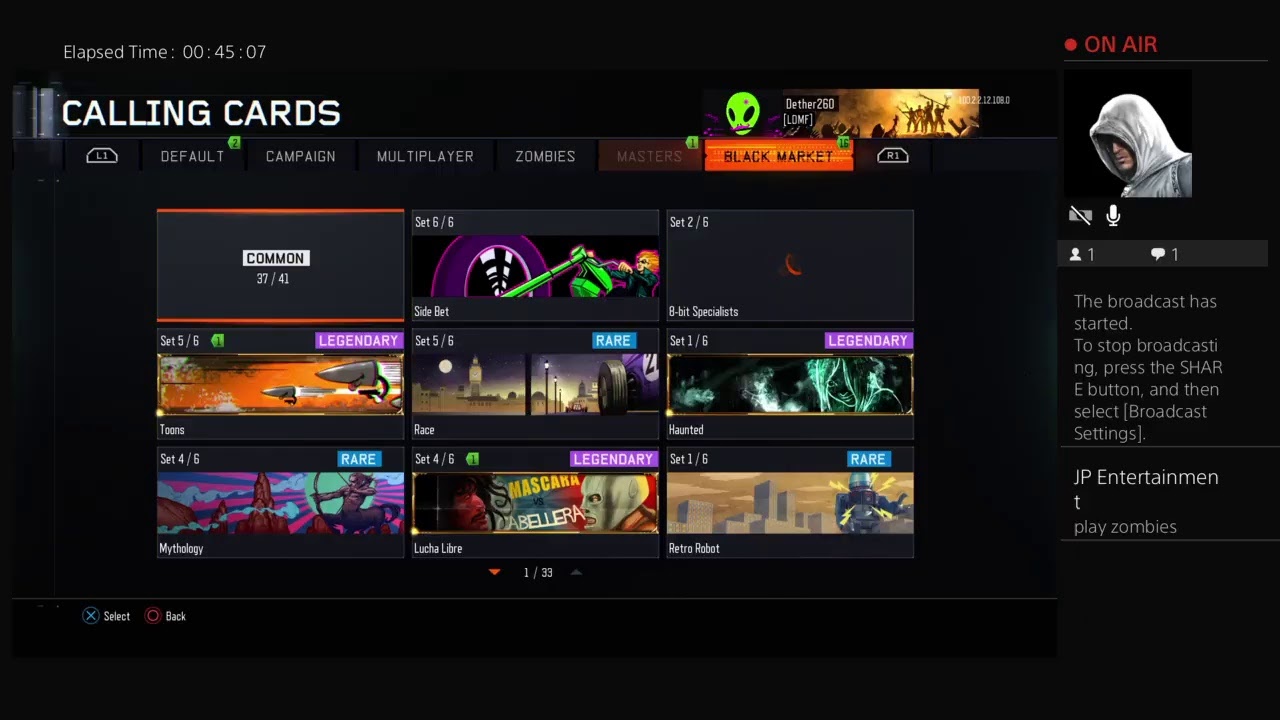This screenshot has width=1280, height=720.
Task: Click the Rare label on Race
Action: [x=613, y=341]
